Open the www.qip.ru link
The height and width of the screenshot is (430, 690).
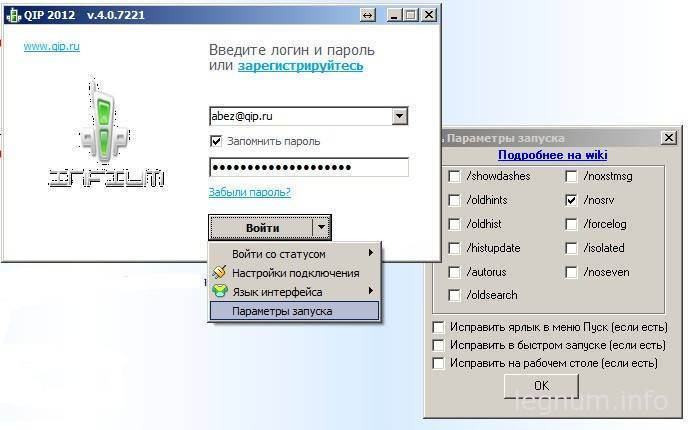click(51, 46)
